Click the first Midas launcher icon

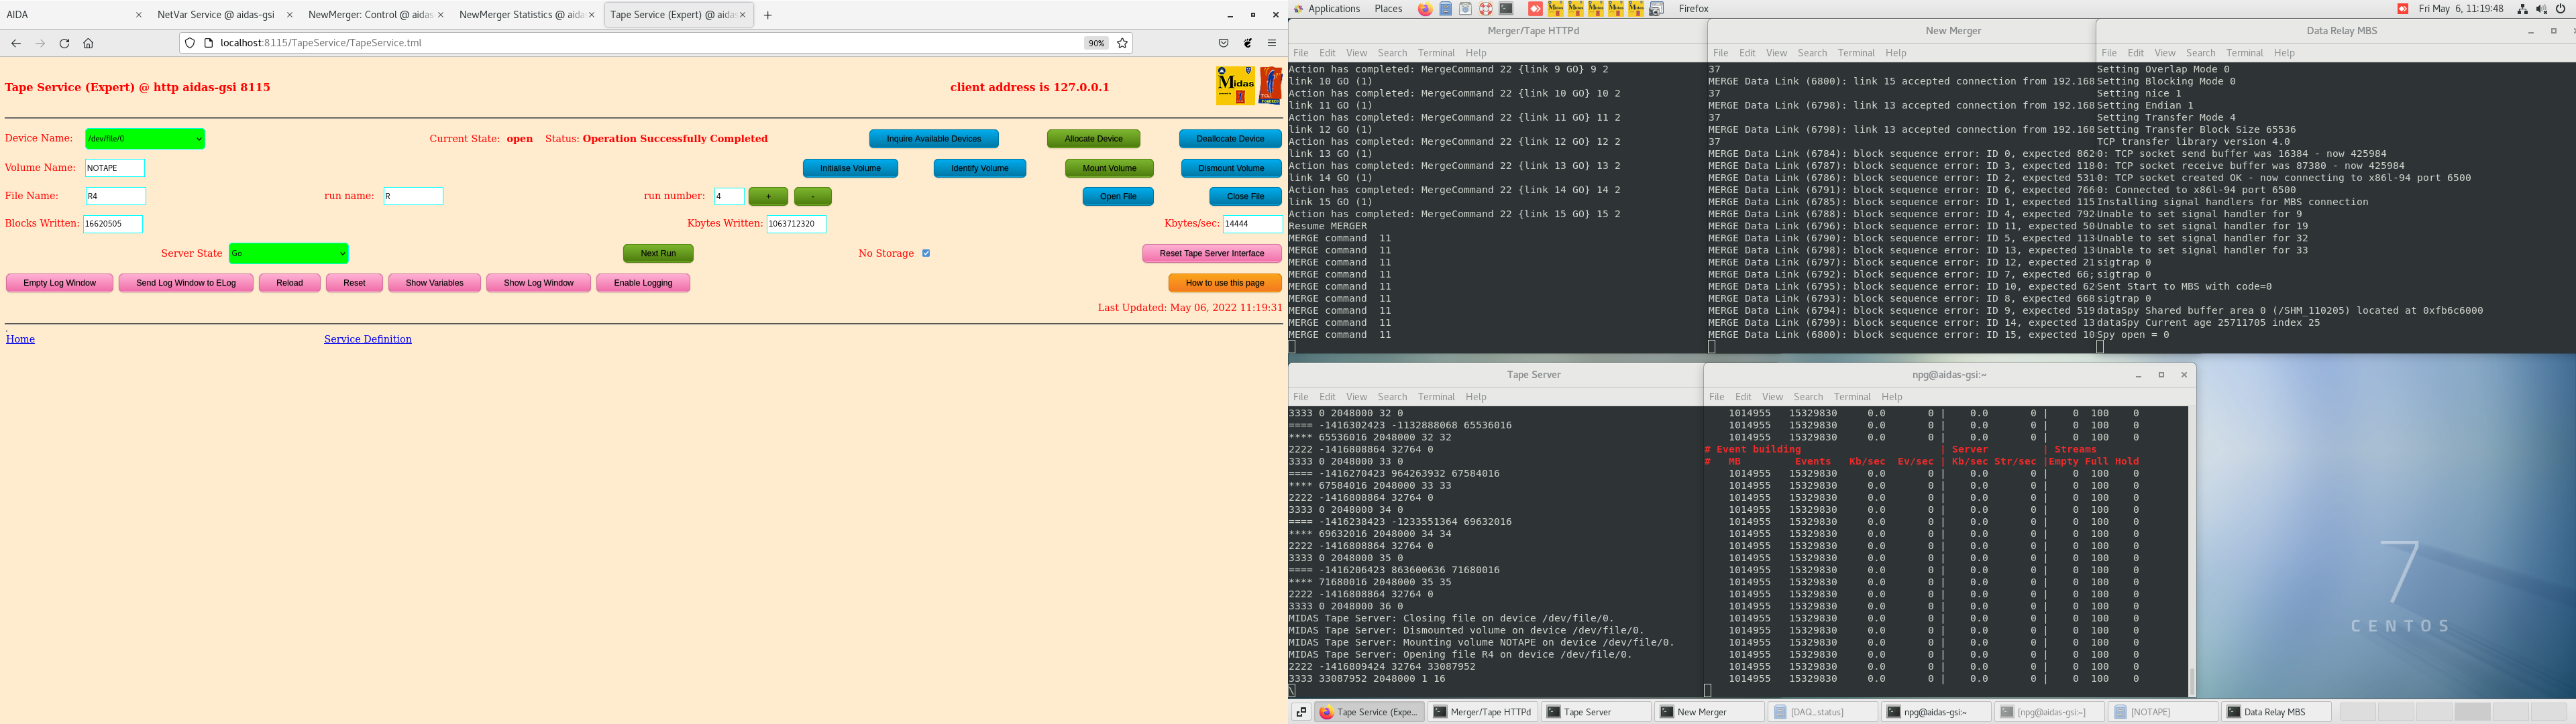(x=1556, y=9)
